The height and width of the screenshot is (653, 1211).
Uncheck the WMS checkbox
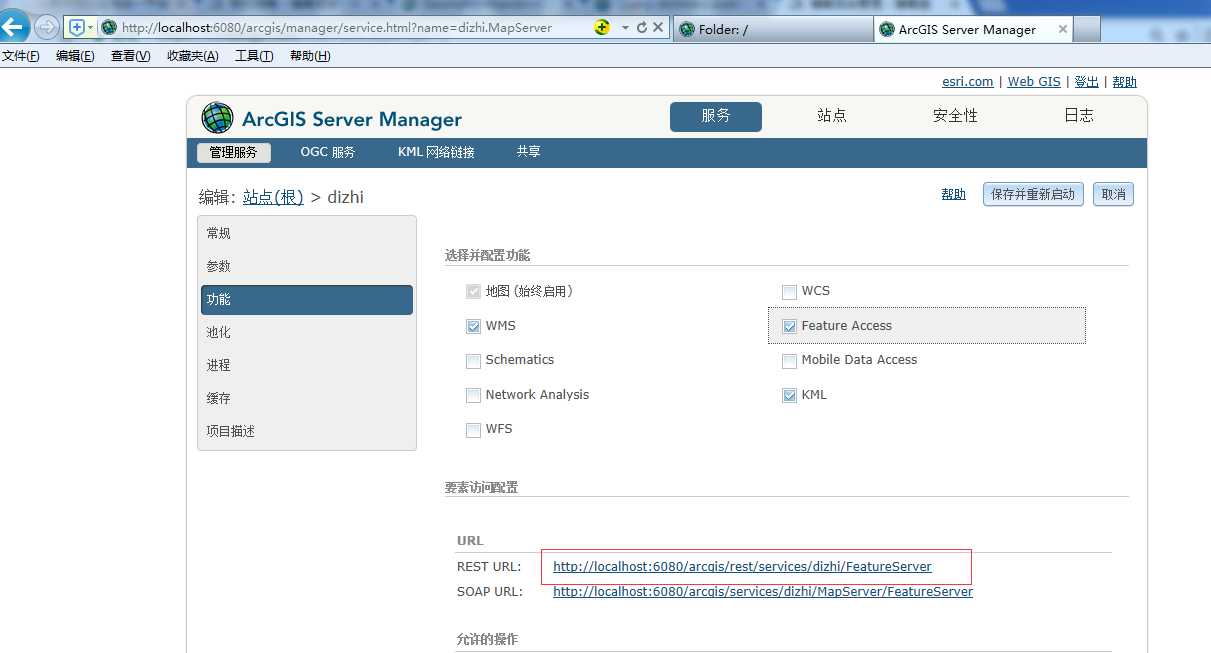click(474, 326)
